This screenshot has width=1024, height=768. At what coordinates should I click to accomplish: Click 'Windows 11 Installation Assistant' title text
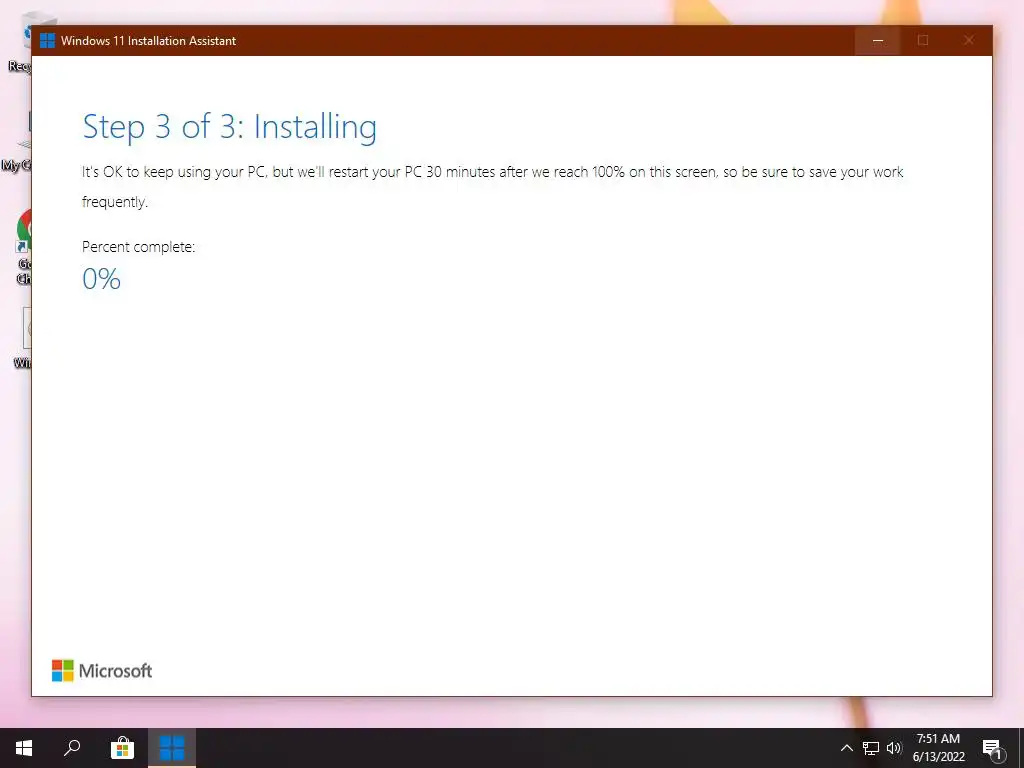tap(148, 40)
